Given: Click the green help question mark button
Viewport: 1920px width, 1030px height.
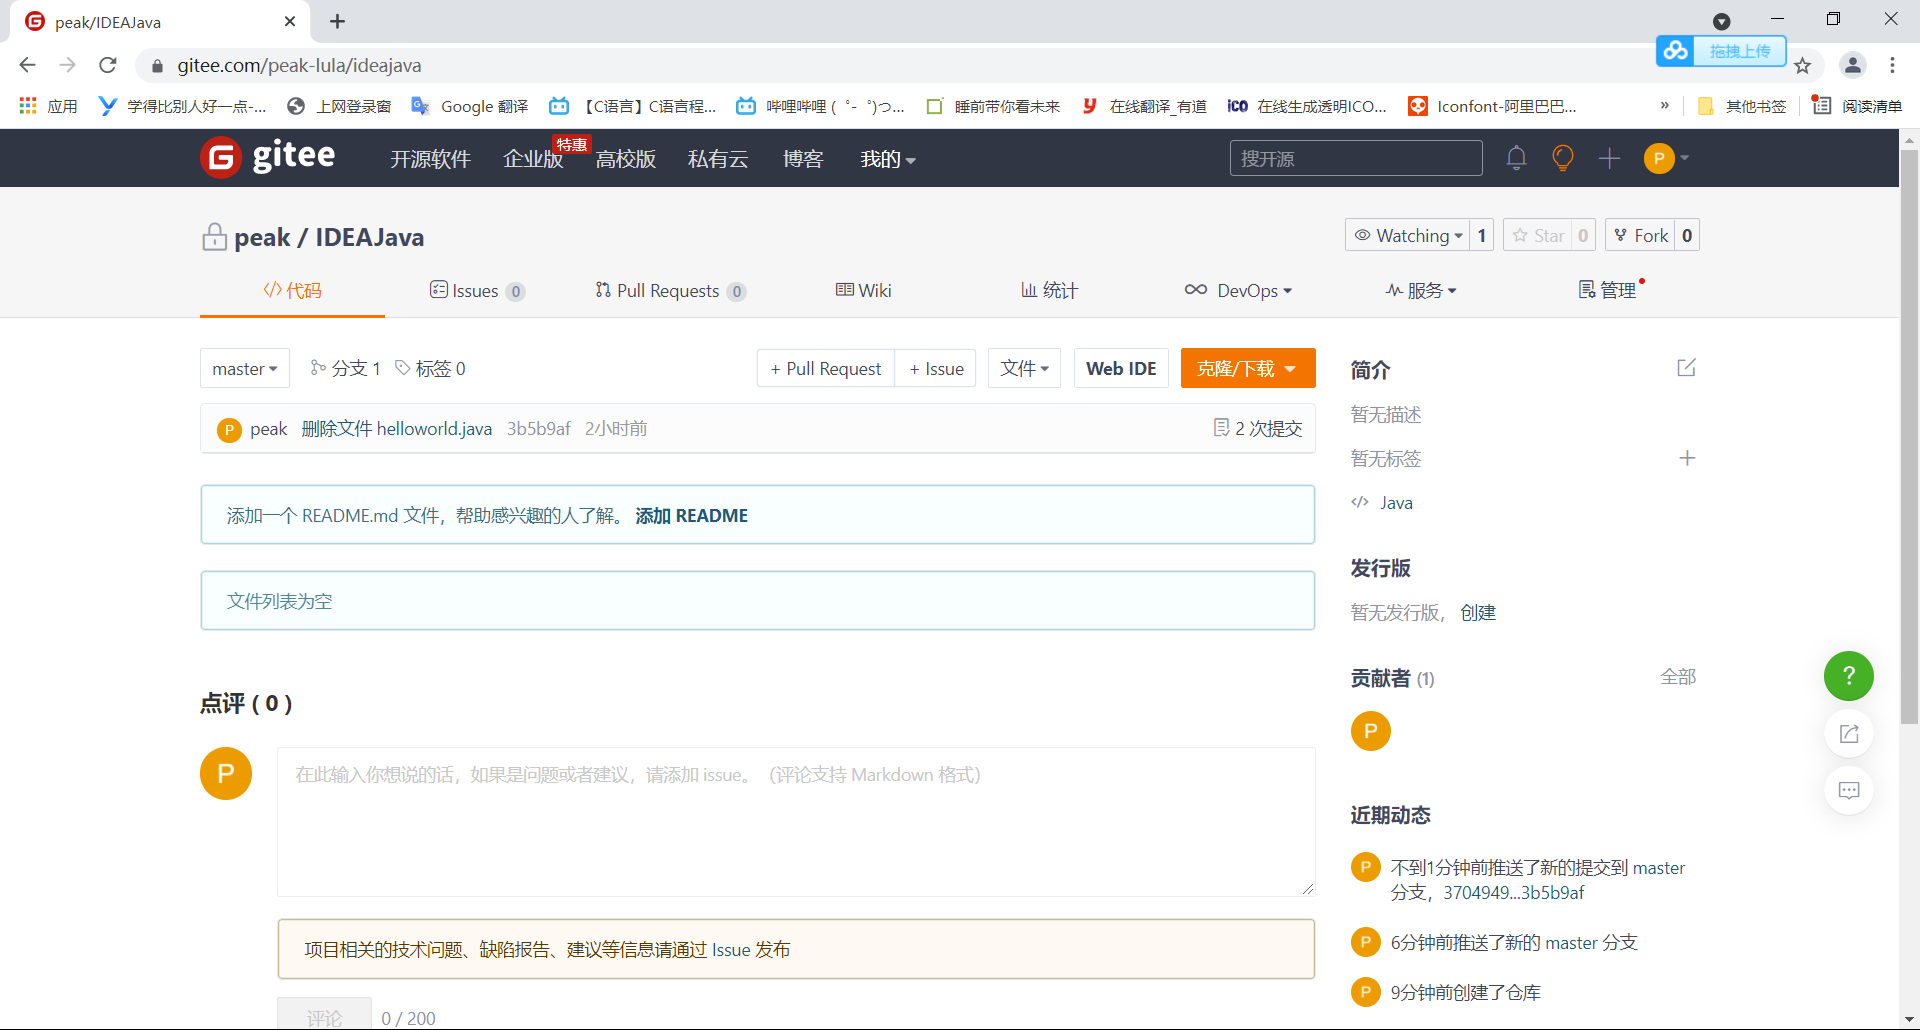Looking at the screenshot, I should tap(1849, 676).
